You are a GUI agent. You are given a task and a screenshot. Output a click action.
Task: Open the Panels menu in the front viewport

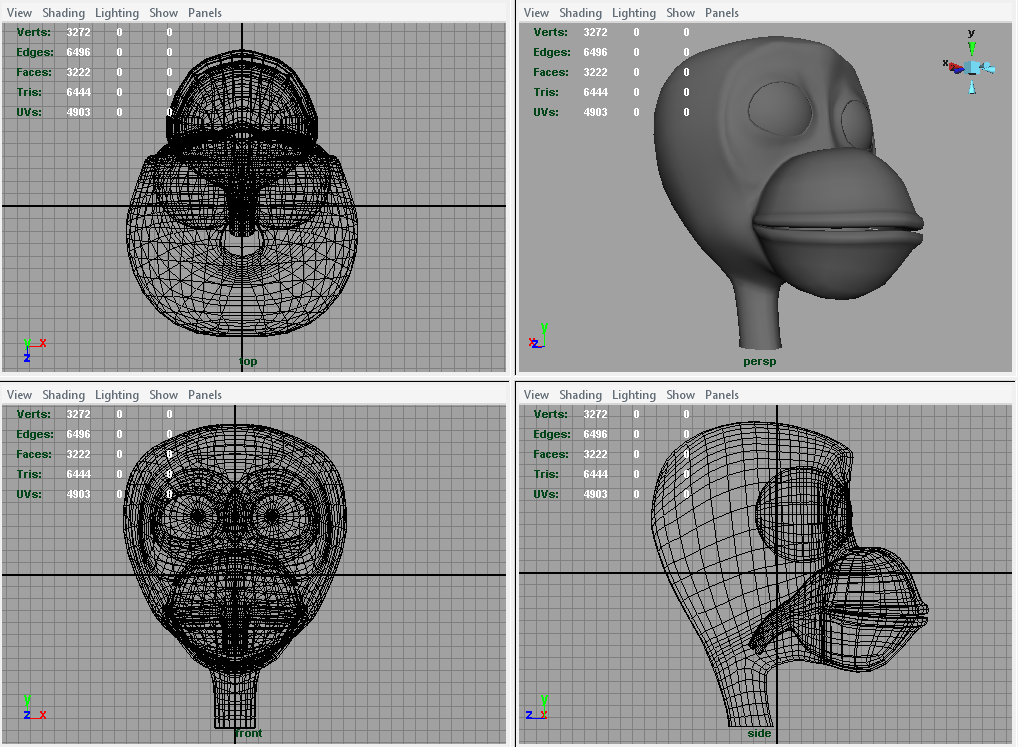(x=205, y=395)
